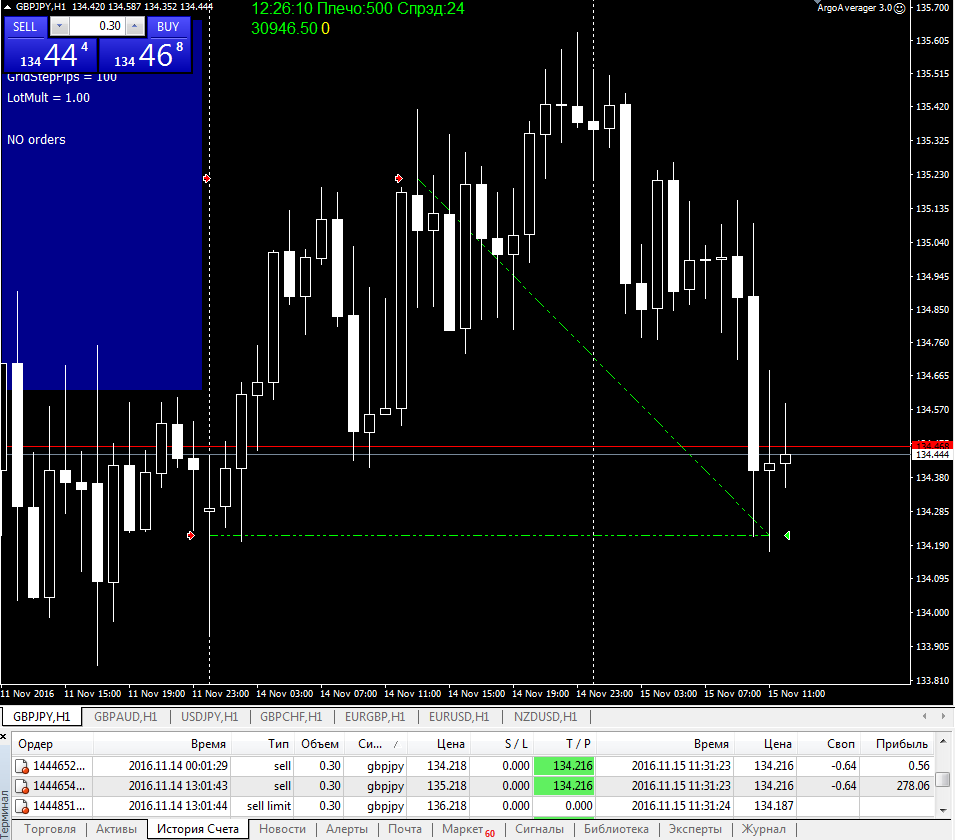Image resolution: width=955 pixels, height=840 pixels.
Task: Switch to EURUSD,H1 chart tab
Action: (459, 717)
